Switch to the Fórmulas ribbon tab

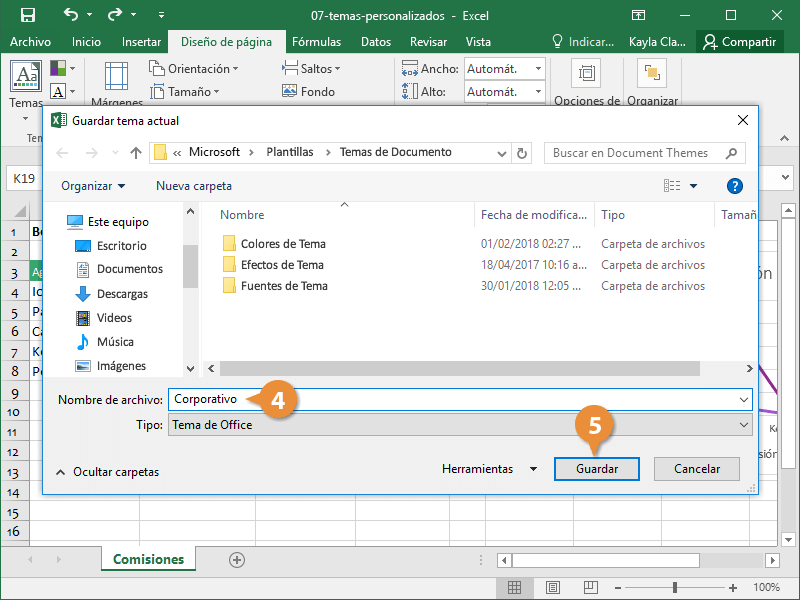pos(316,42)
